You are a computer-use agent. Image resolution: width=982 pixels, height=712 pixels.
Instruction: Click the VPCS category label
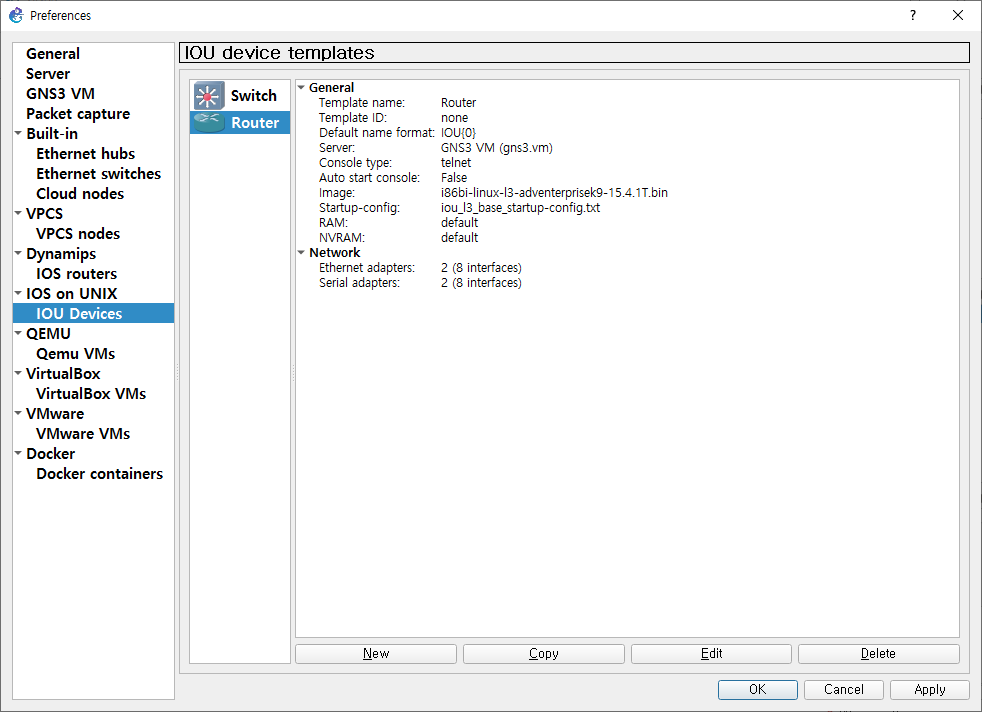pos(44,214)
